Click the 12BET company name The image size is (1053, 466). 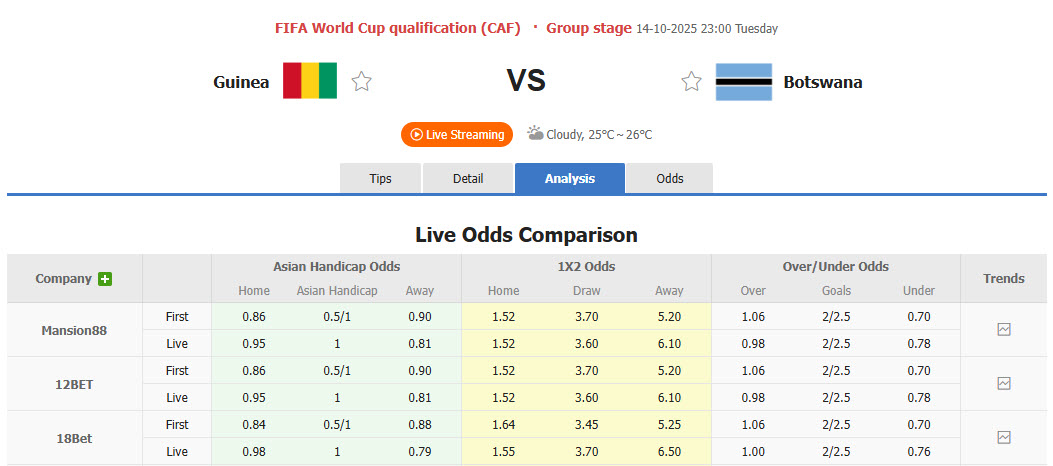(x=74, y=384)
